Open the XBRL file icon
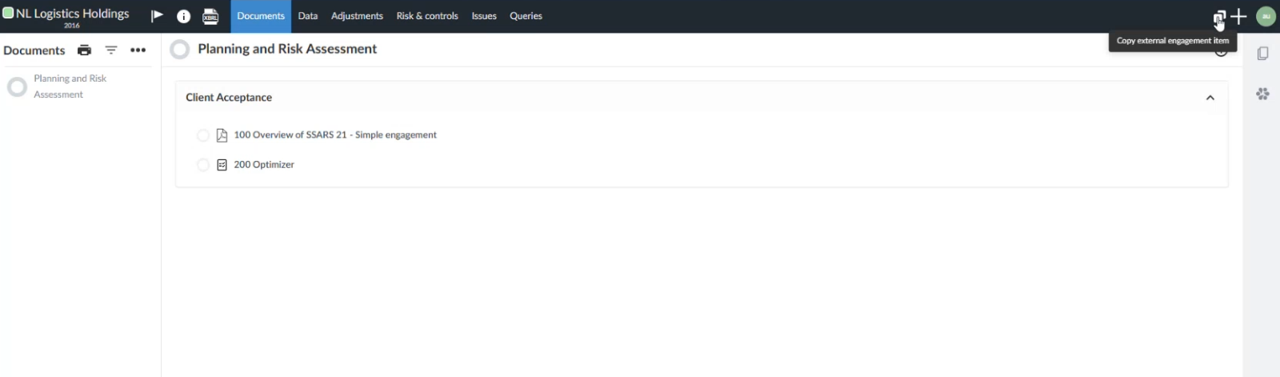The image size is (1280, 377). [211, 16]
